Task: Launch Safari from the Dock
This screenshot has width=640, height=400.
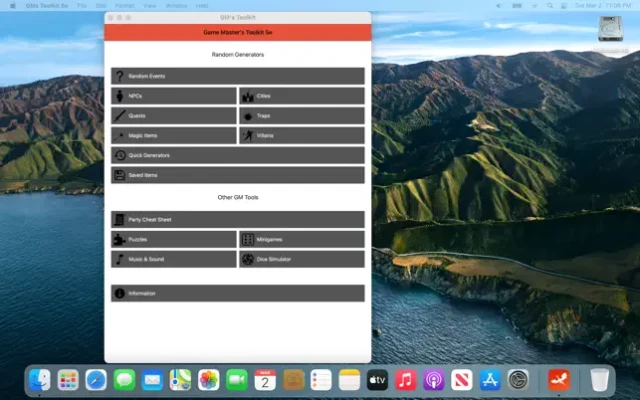Action: (x=96, y=380)
